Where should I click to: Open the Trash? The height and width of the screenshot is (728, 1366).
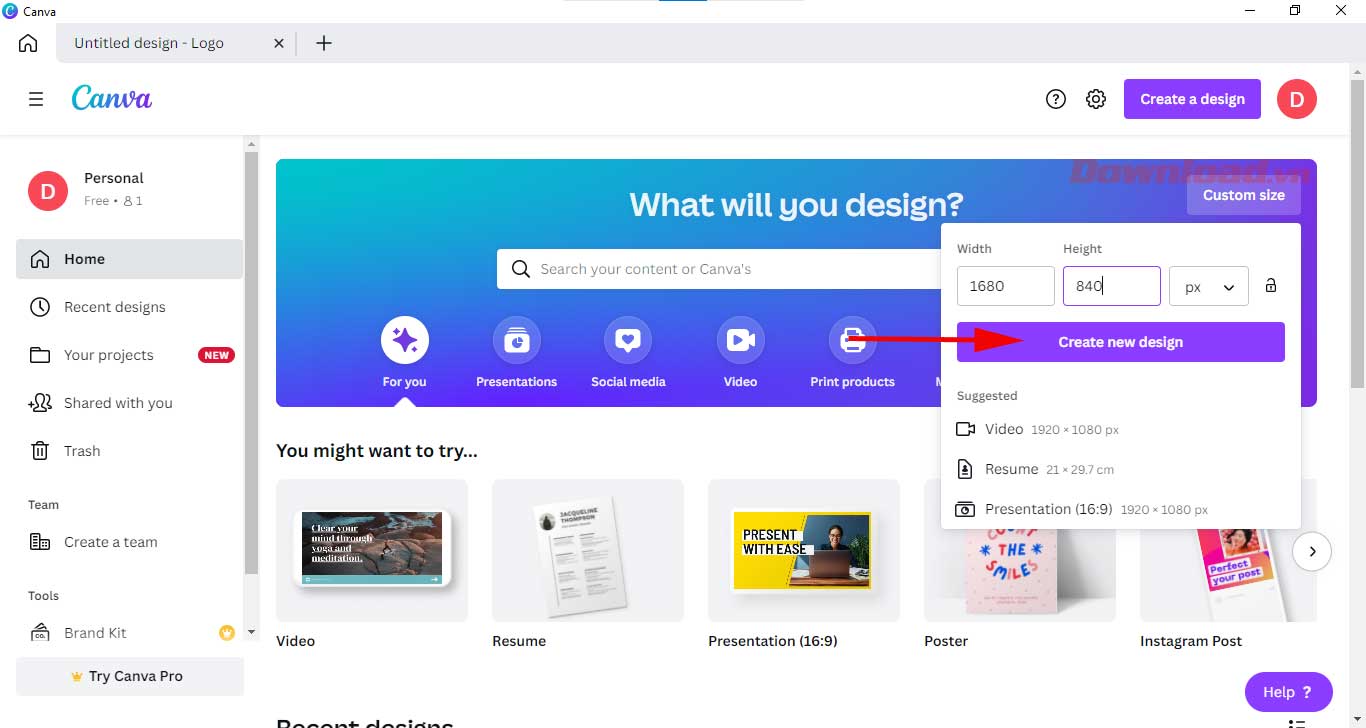(129, 451)
